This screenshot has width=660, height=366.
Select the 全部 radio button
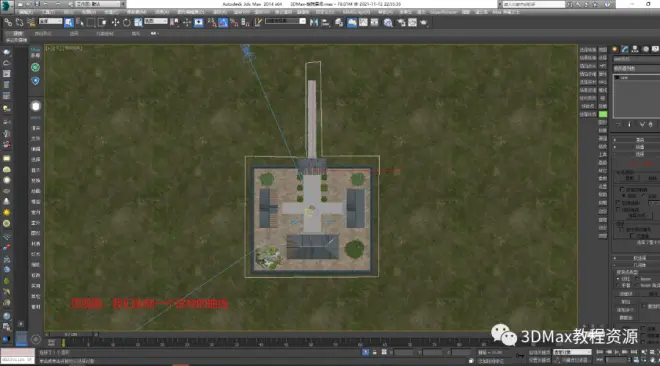[644, 196]
